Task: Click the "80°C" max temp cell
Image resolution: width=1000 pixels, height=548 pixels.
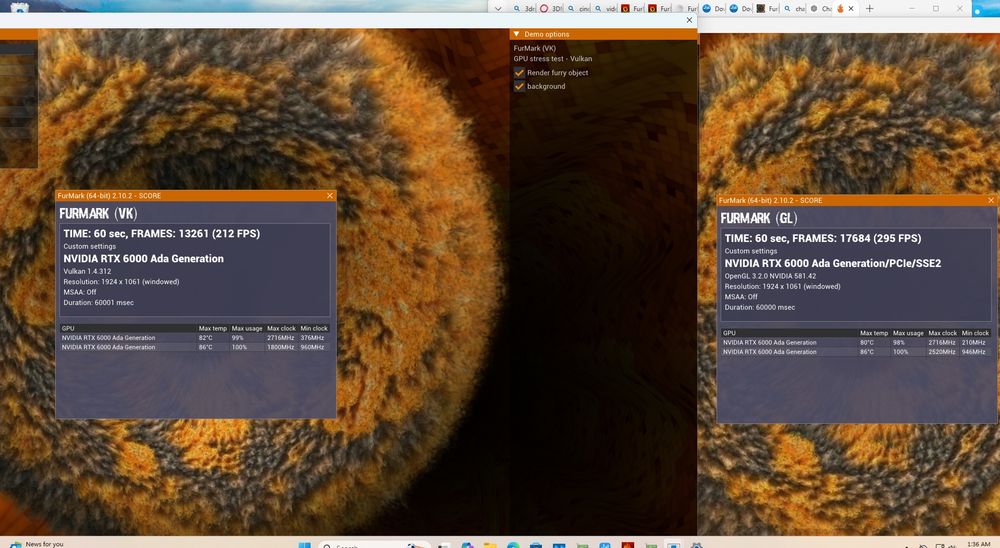Action: coord(867,343)
